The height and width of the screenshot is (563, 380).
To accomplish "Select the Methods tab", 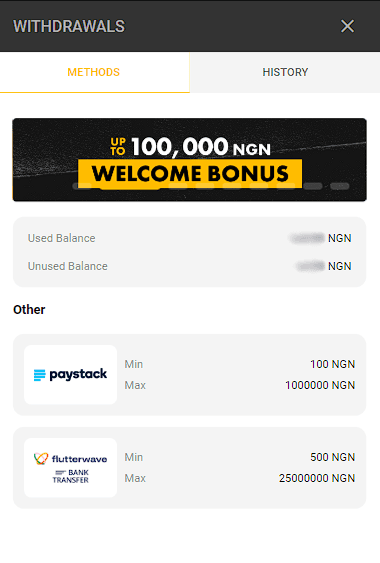I will (94, 72).
